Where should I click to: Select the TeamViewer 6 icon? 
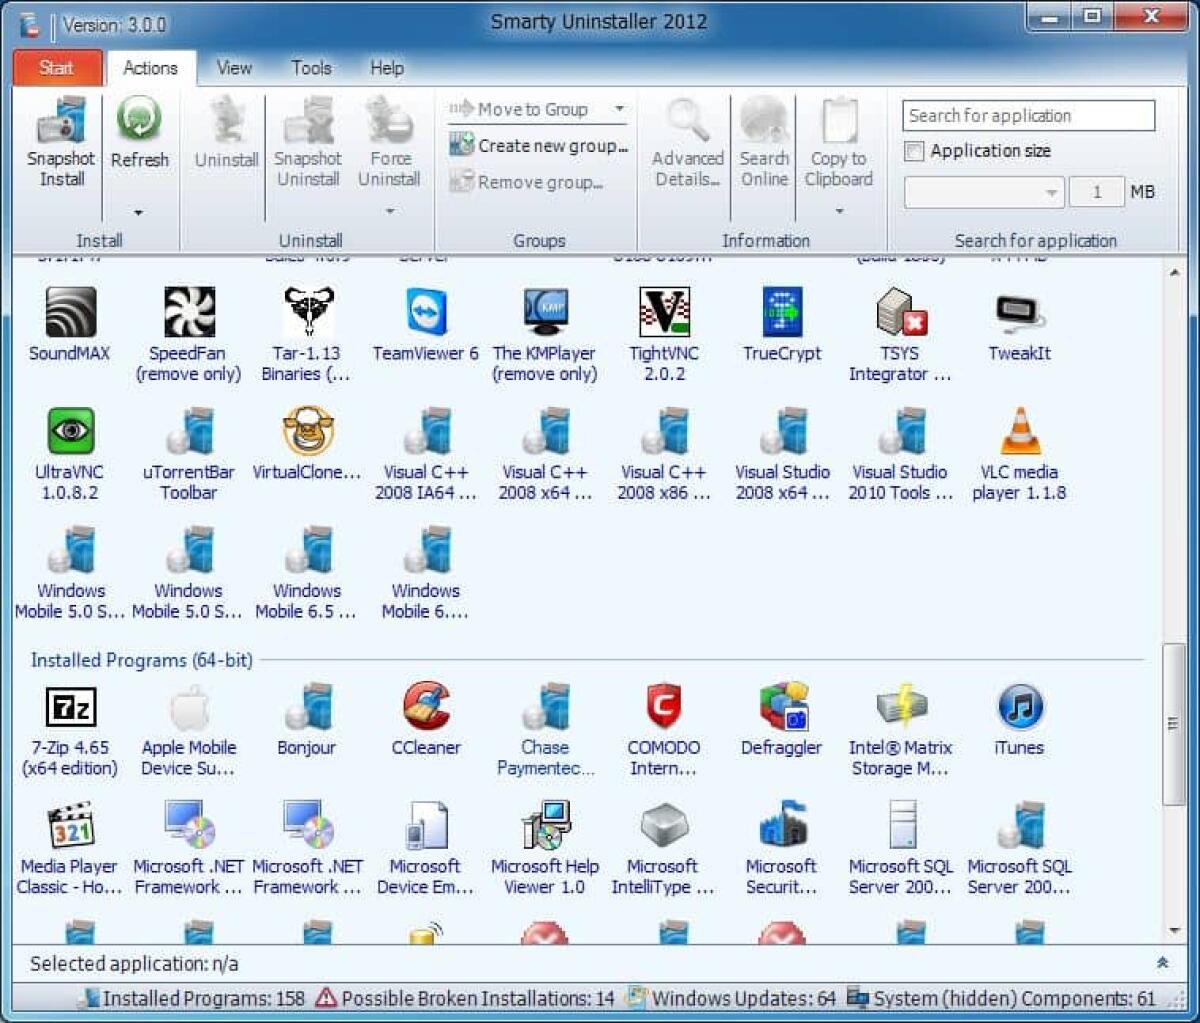[x=424, y=312]
